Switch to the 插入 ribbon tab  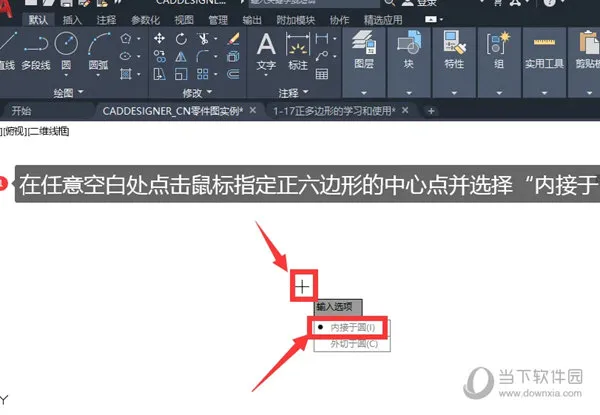72,20
